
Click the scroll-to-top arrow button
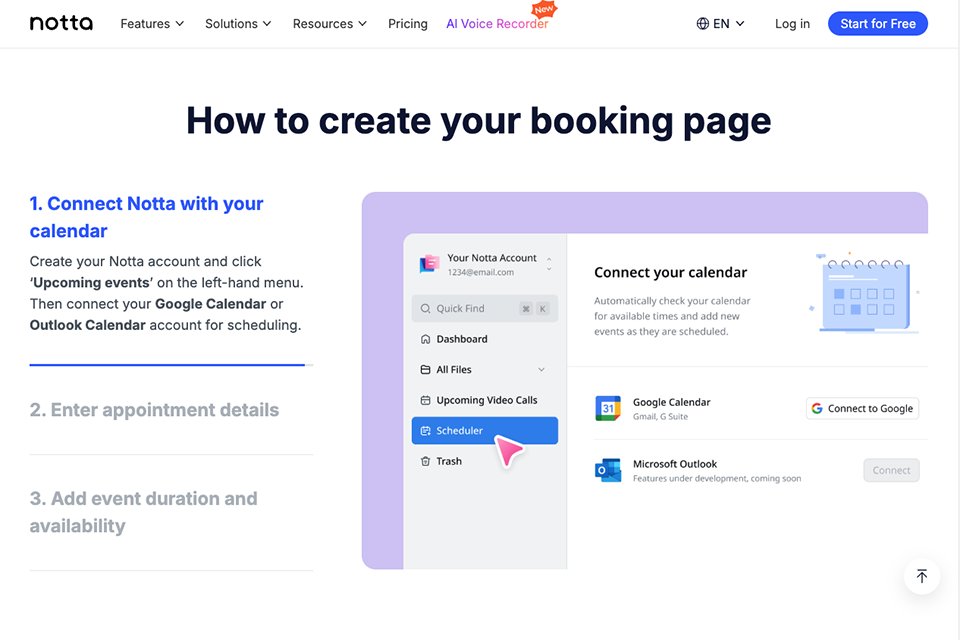pos(921,576)
